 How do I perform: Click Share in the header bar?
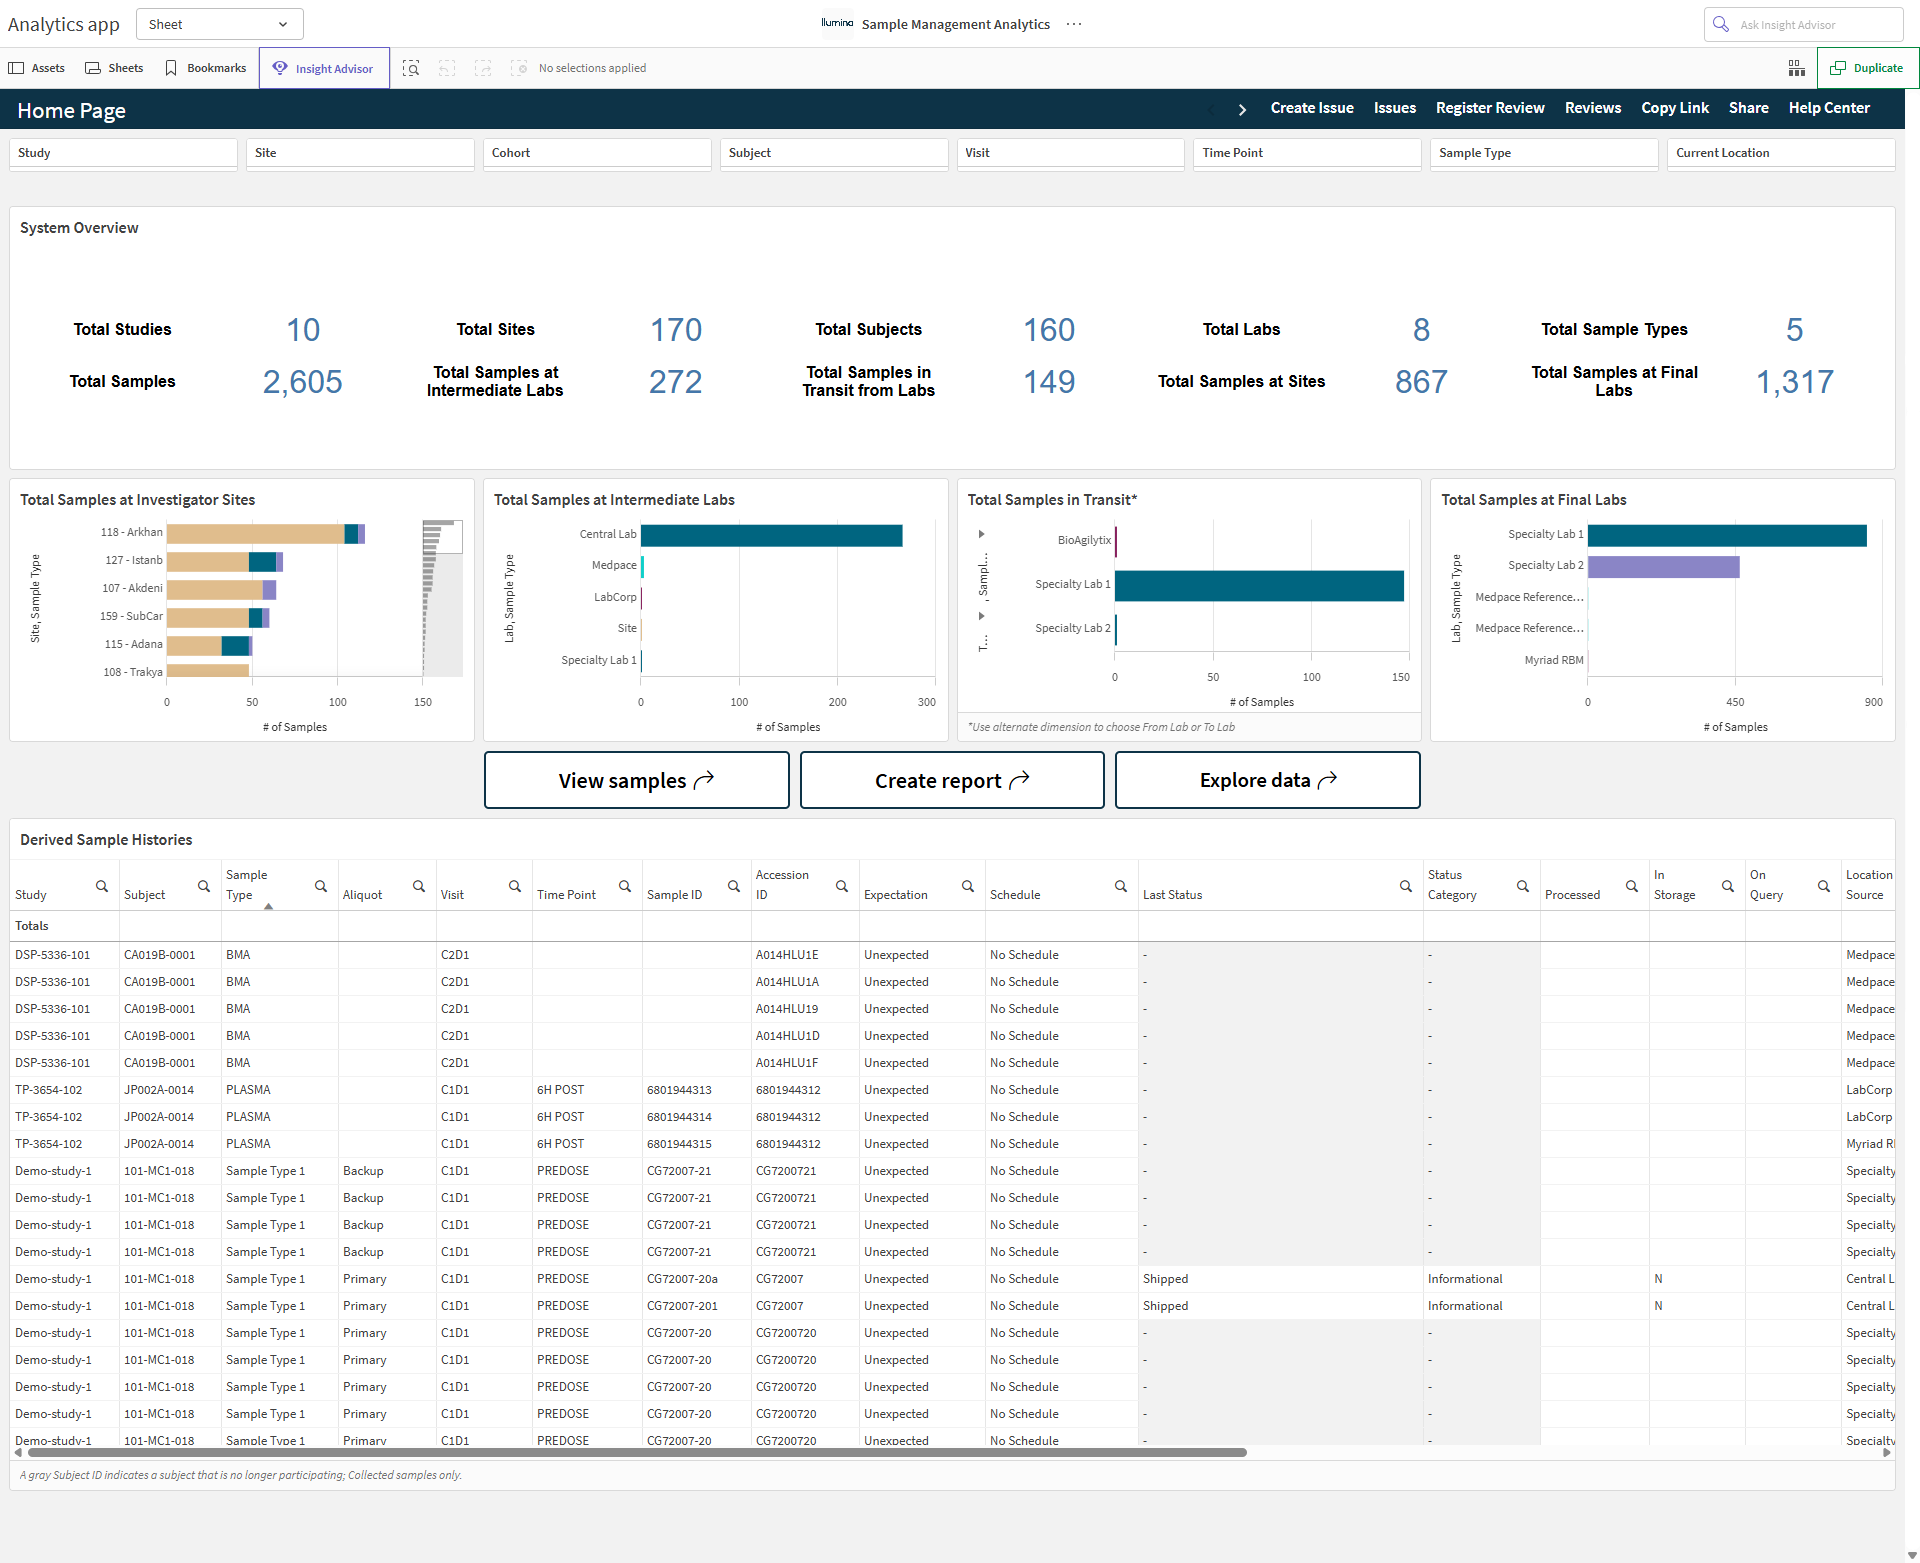coord(1749,108)
